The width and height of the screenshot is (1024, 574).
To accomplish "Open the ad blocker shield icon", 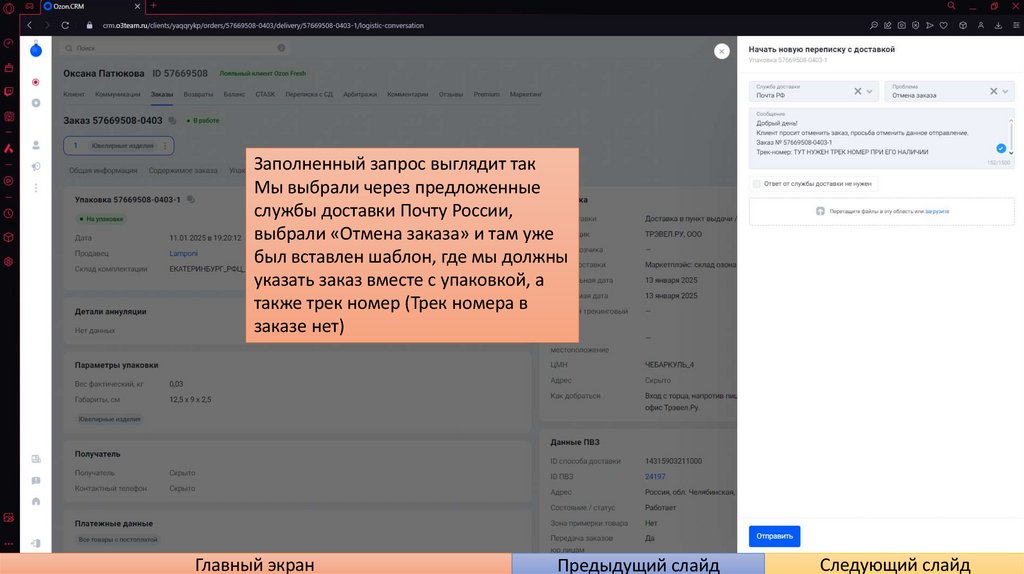I will click(916, 25).
